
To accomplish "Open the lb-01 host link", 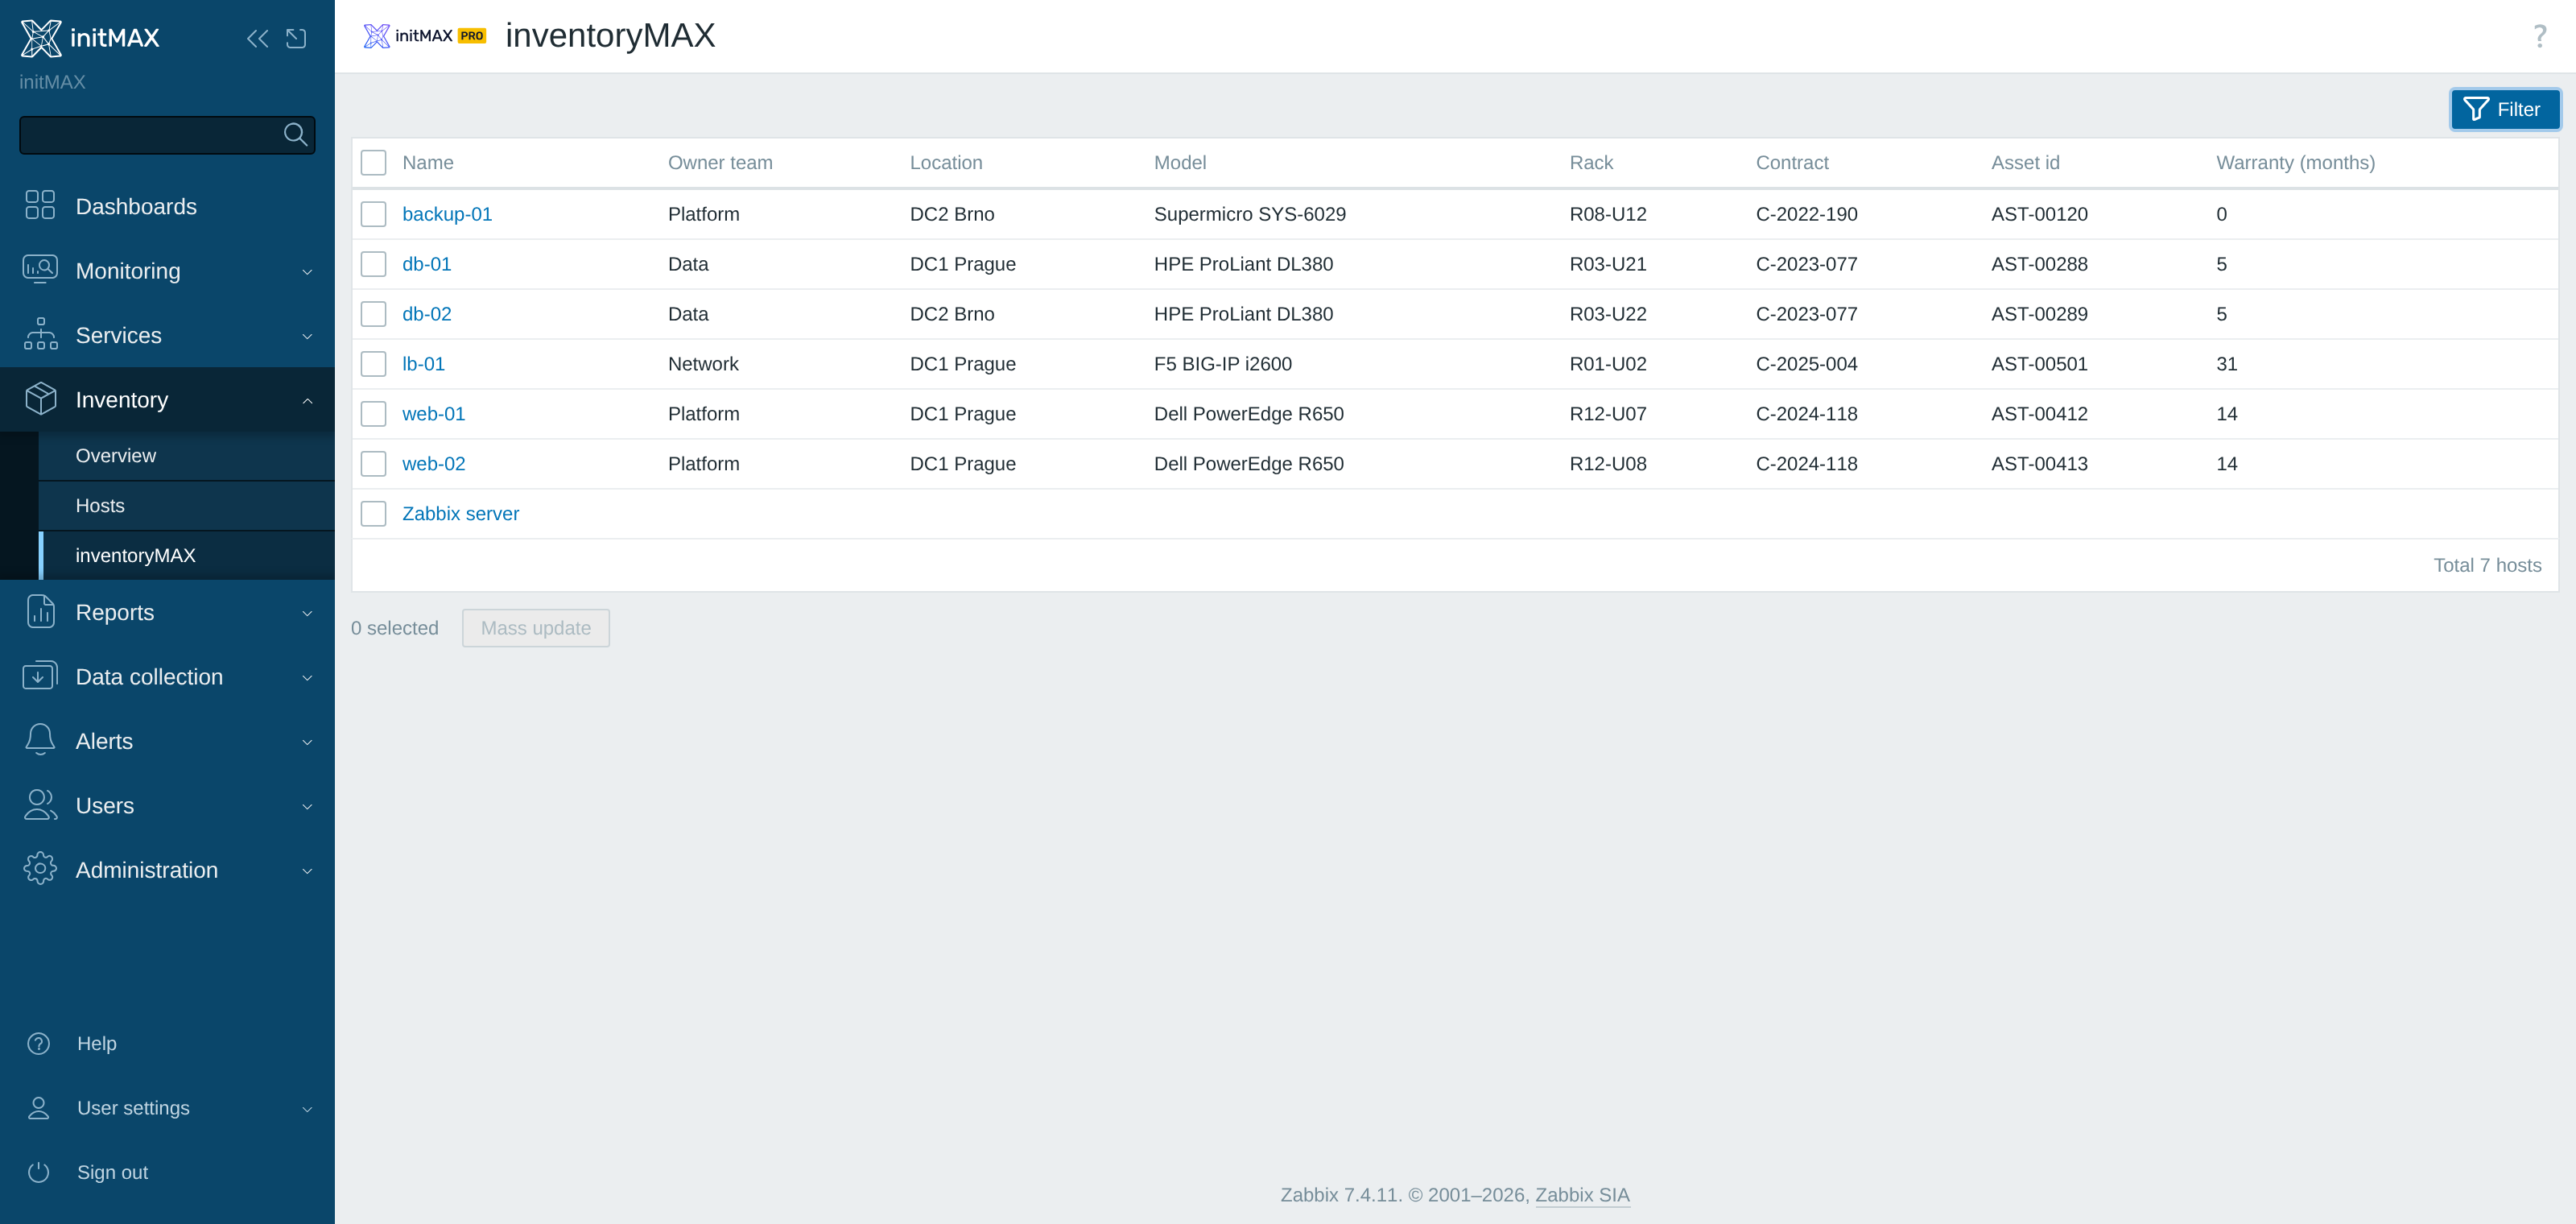I will [x=423, y=364].
